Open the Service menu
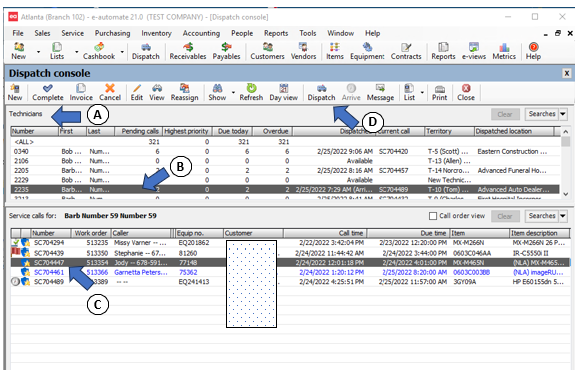579x372 pixels. 72,33
